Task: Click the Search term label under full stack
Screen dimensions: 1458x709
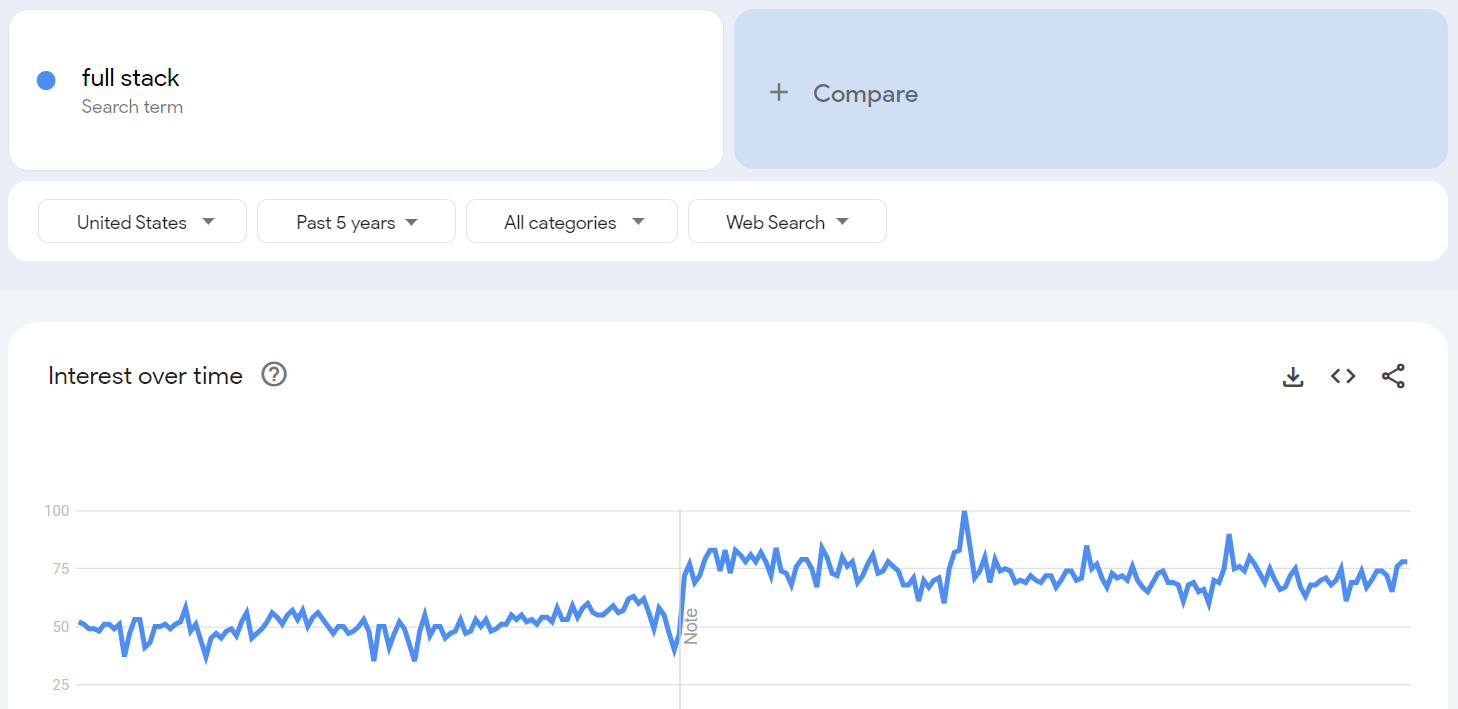Action: click(x=132, y=106)
